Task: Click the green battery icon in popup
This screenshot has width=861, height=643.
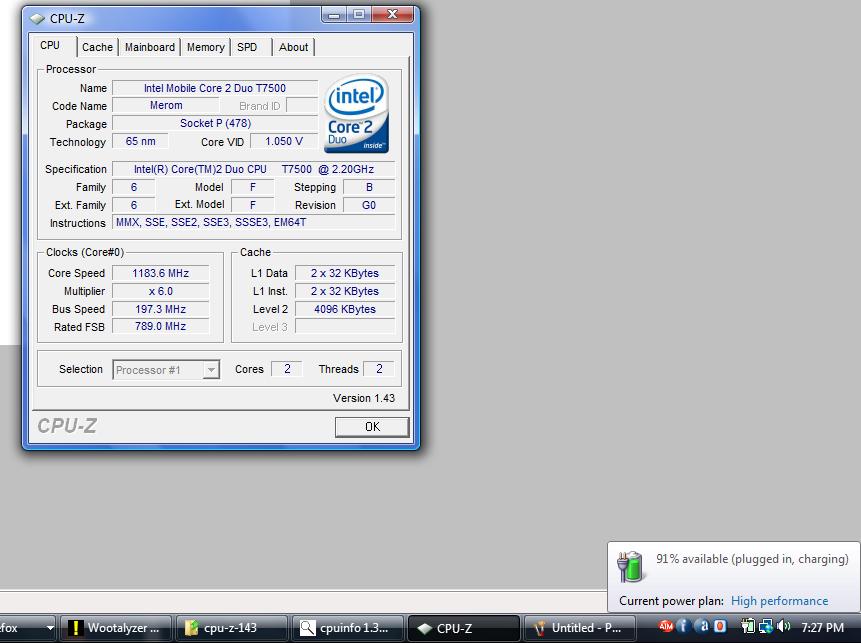Action: coord(629,566)
